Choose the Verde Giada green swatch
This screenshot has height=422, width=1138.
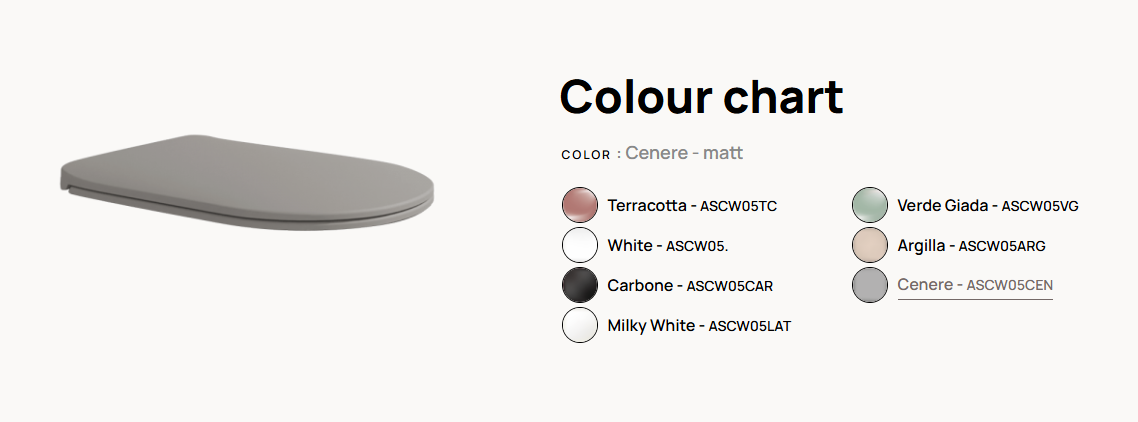pos(869,205)
